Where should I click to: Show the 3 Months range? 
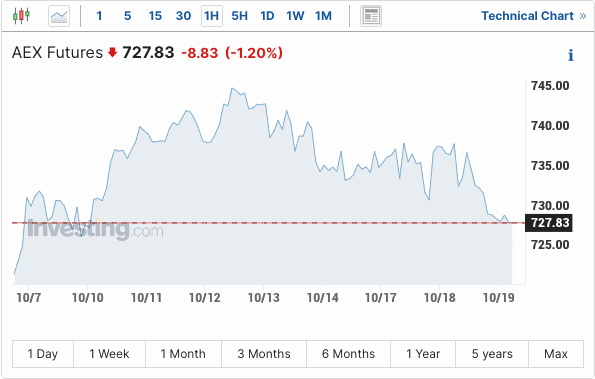(264, 354)
